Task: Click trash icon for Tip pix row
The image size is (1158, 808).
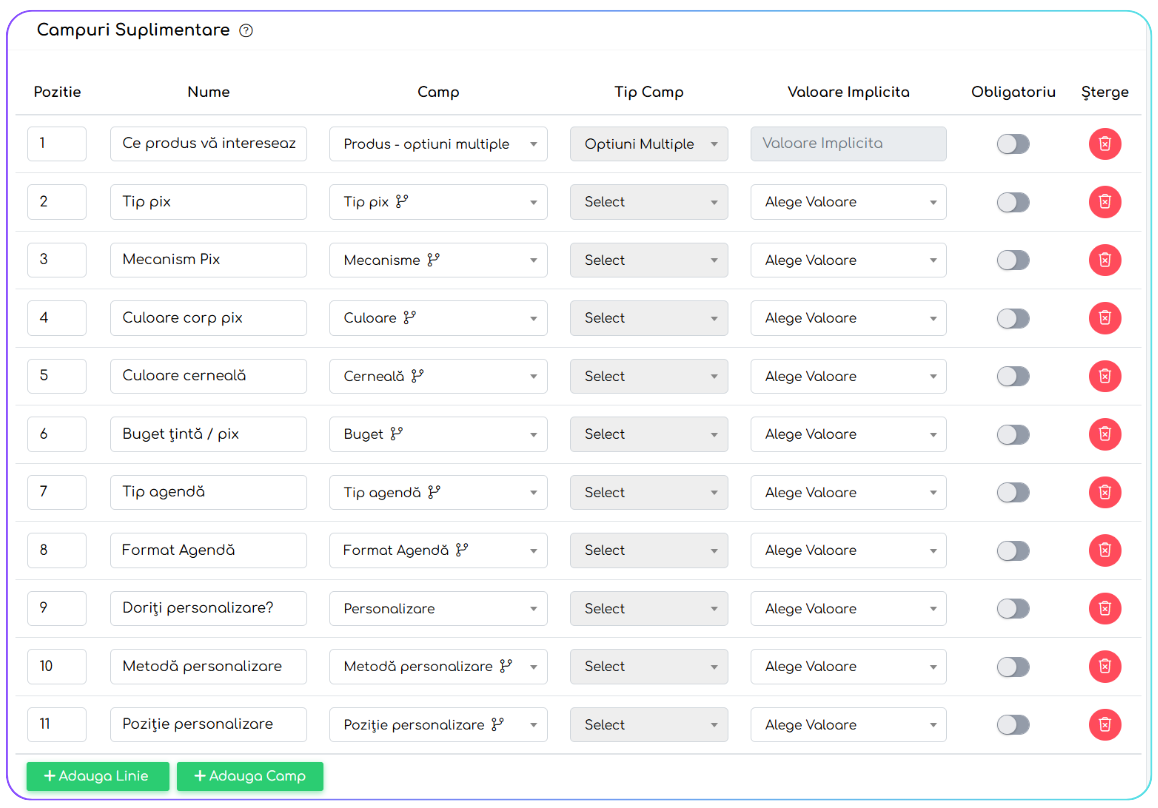Action: tap(1105, 202)
